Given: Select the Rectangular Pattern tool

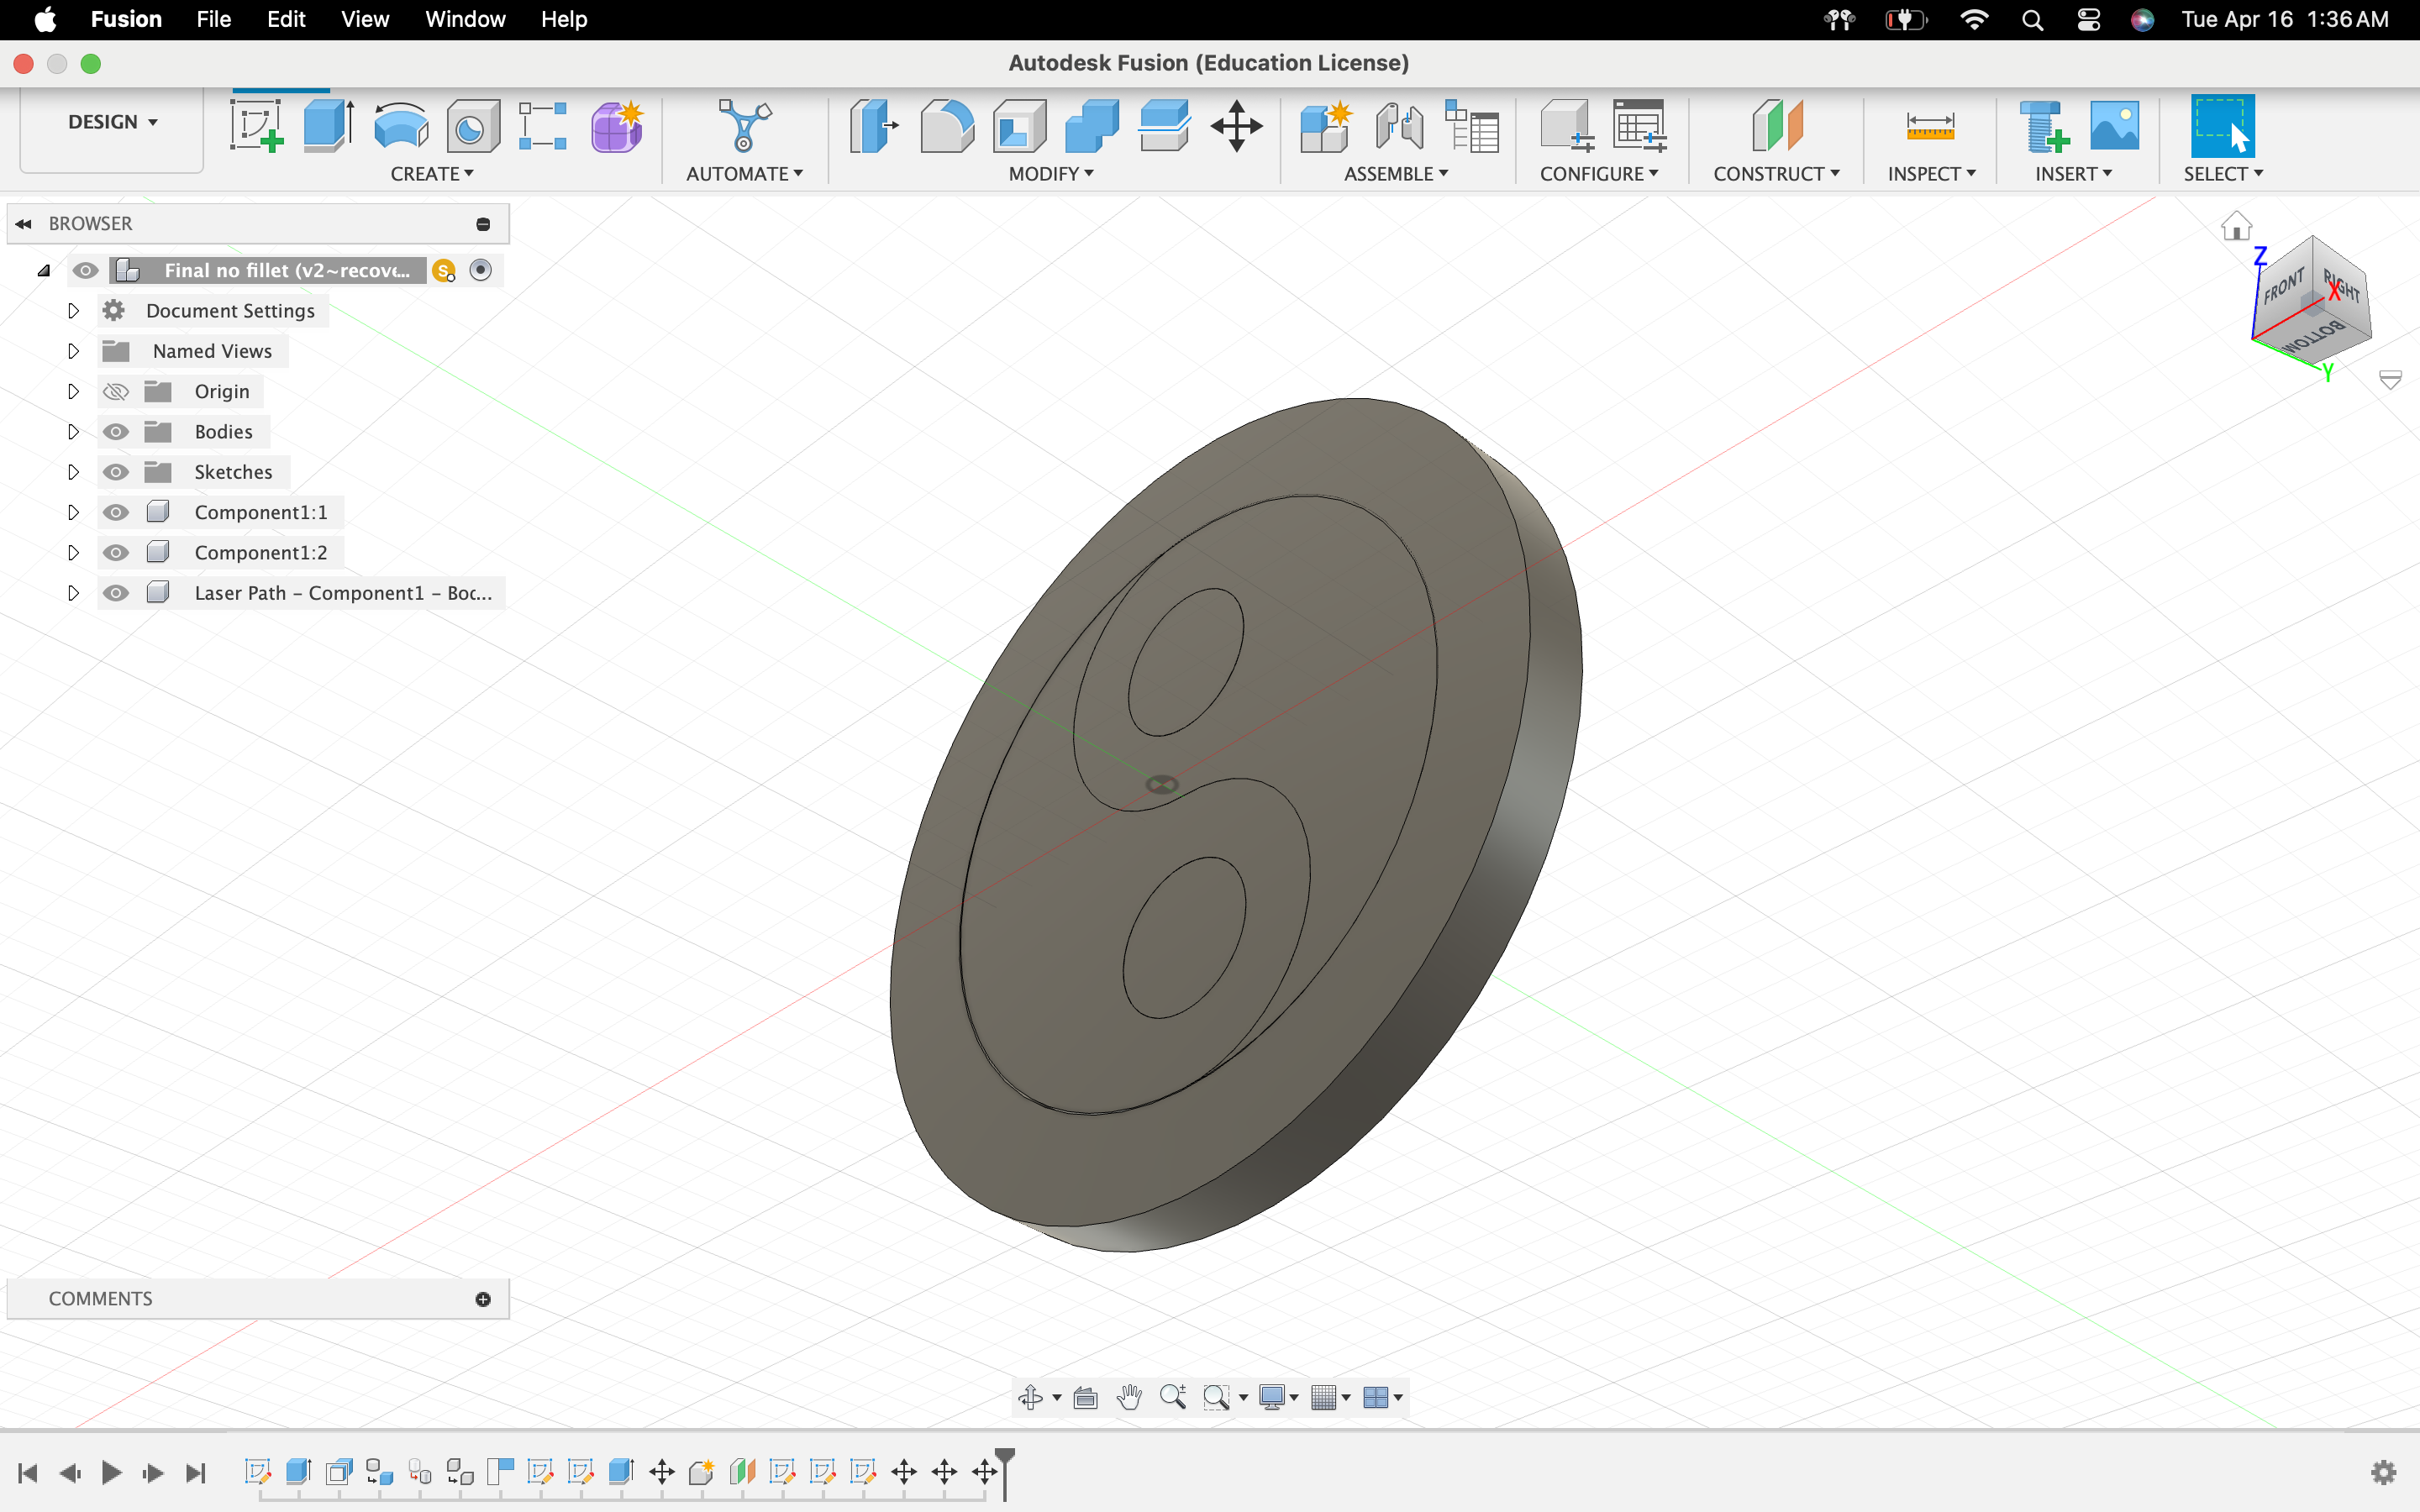Looking at the screenshot, I should (543, 127).
